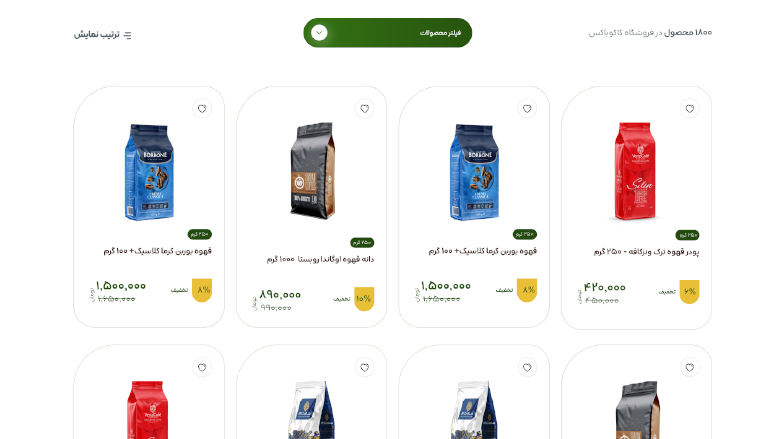Click heart icon on Uganda Robusta coffee card

tap(364, 109)
